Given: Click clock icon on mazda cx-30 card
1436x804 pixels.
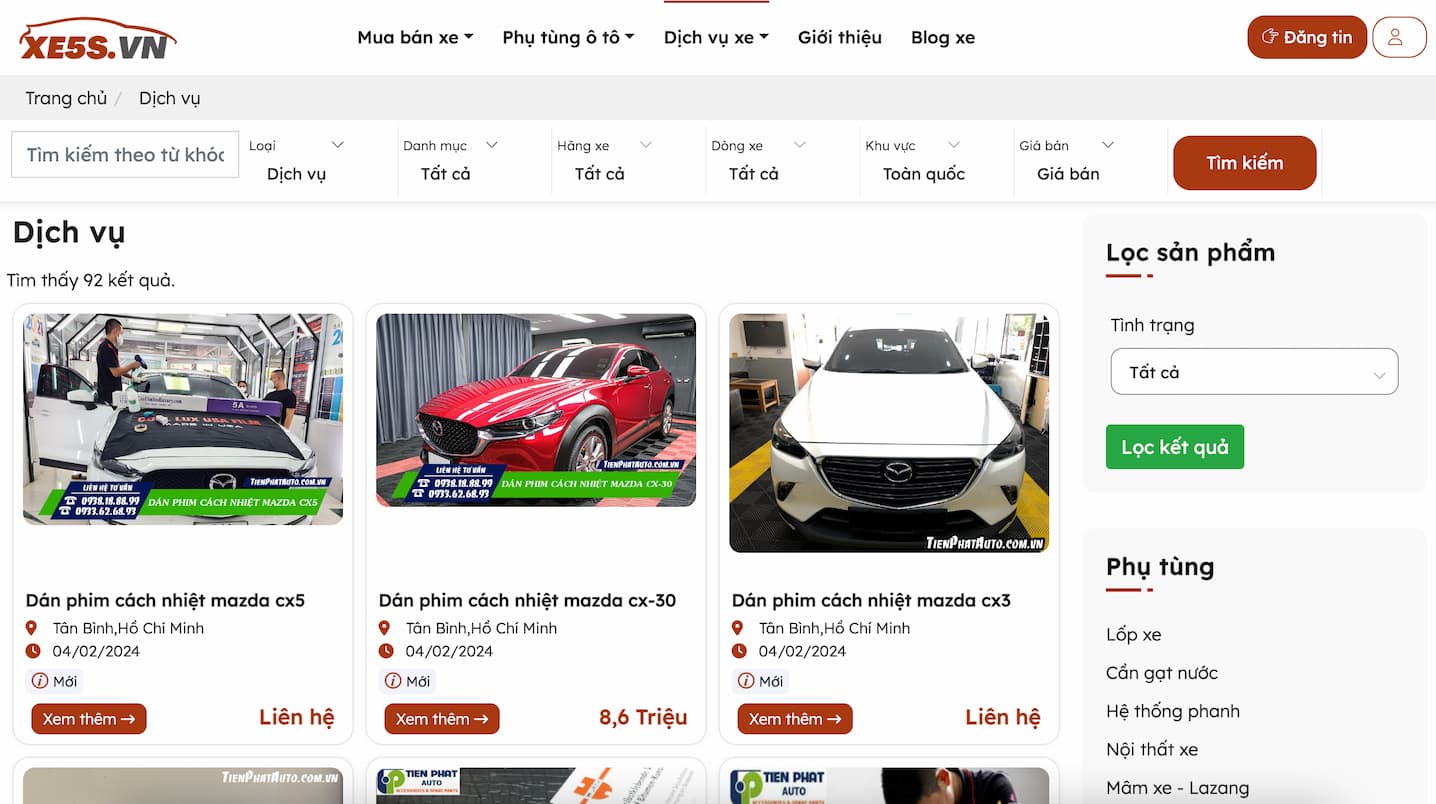Looking at the screenshot, I should click(385, 651).
